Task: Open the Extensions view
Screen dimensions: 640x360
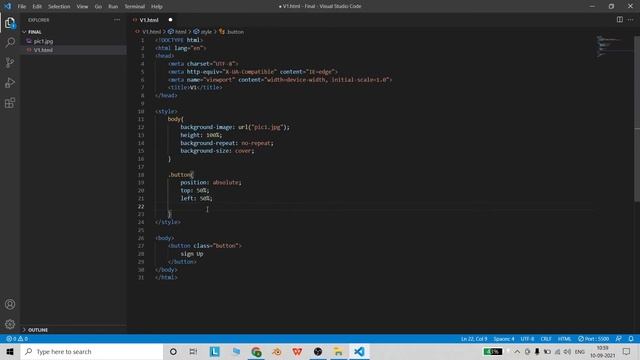Action: coord(10,102)
